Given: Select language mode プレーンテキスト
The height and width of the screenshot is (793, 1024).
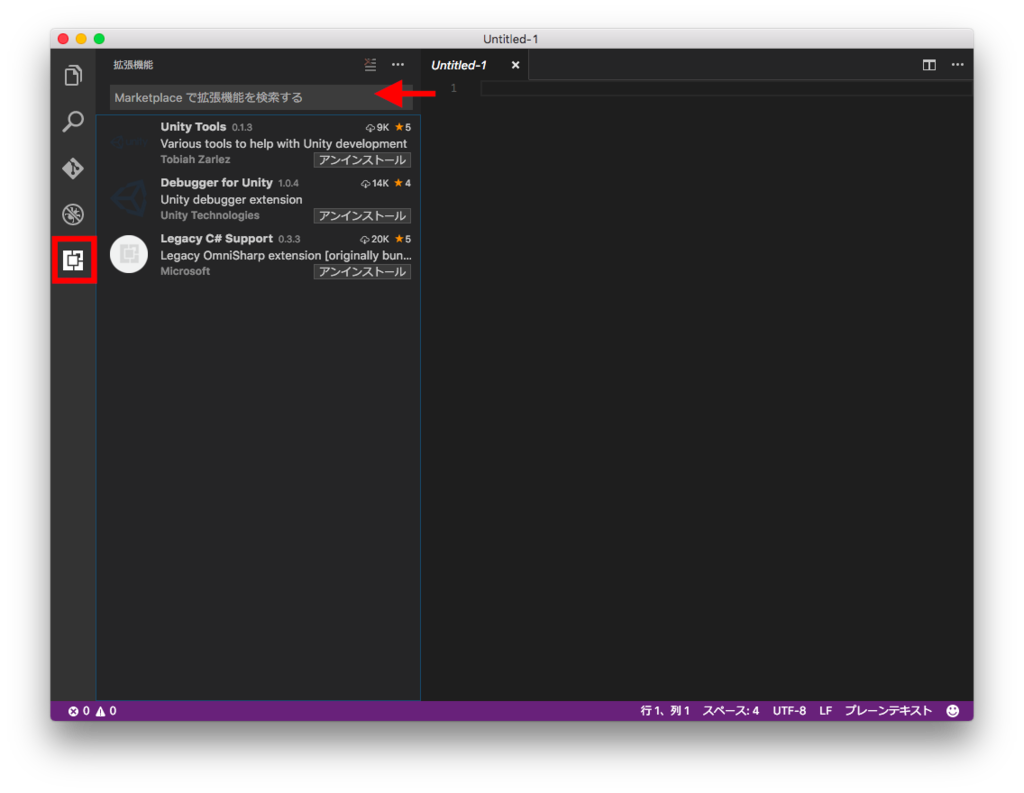Looking at the screenshot, I should [x=888, y=711].
